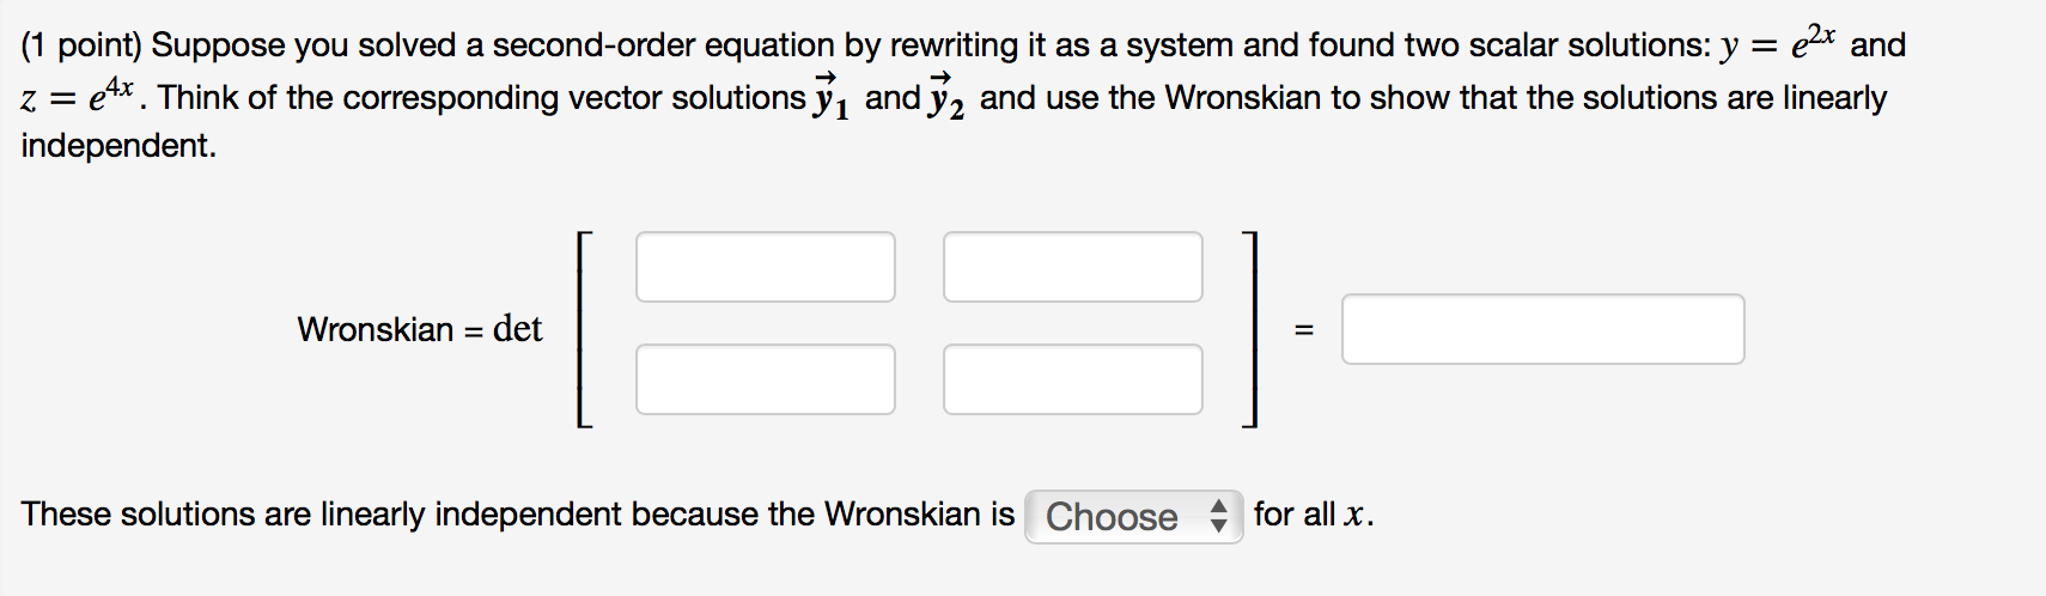Click the word 'independent.' ending the first paragraph
Viewport: 2046px width, 596px height.
pyautogui.click(x=119, y=146)
